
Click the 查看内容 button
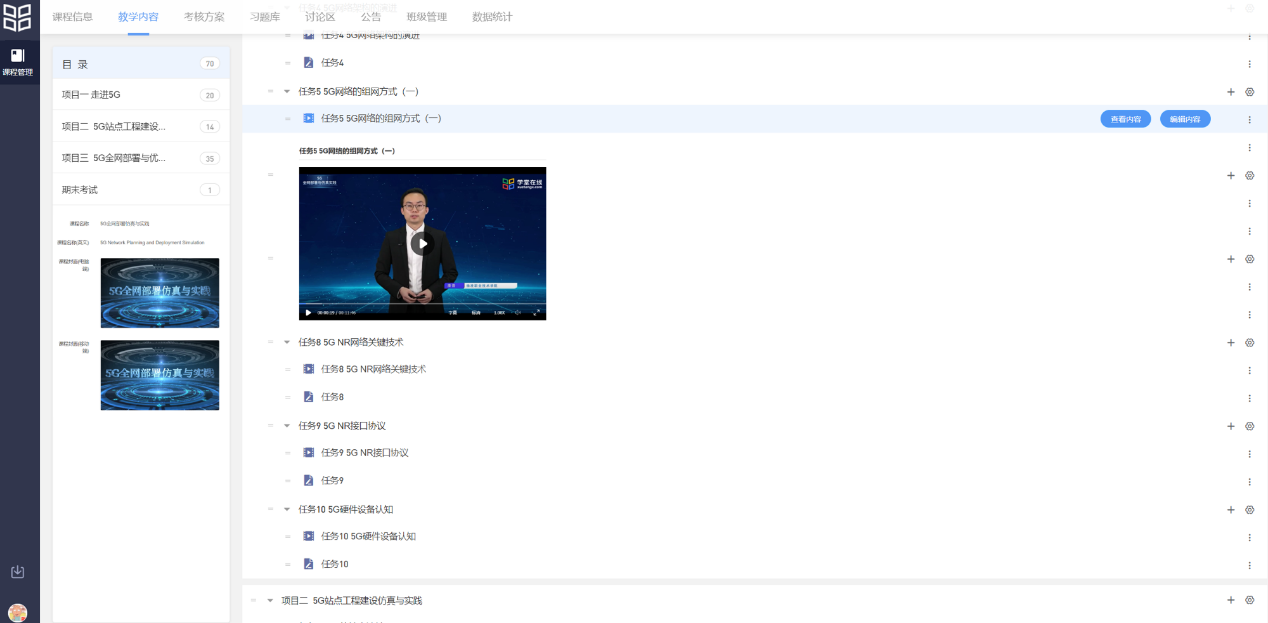tap(1125, 119)
